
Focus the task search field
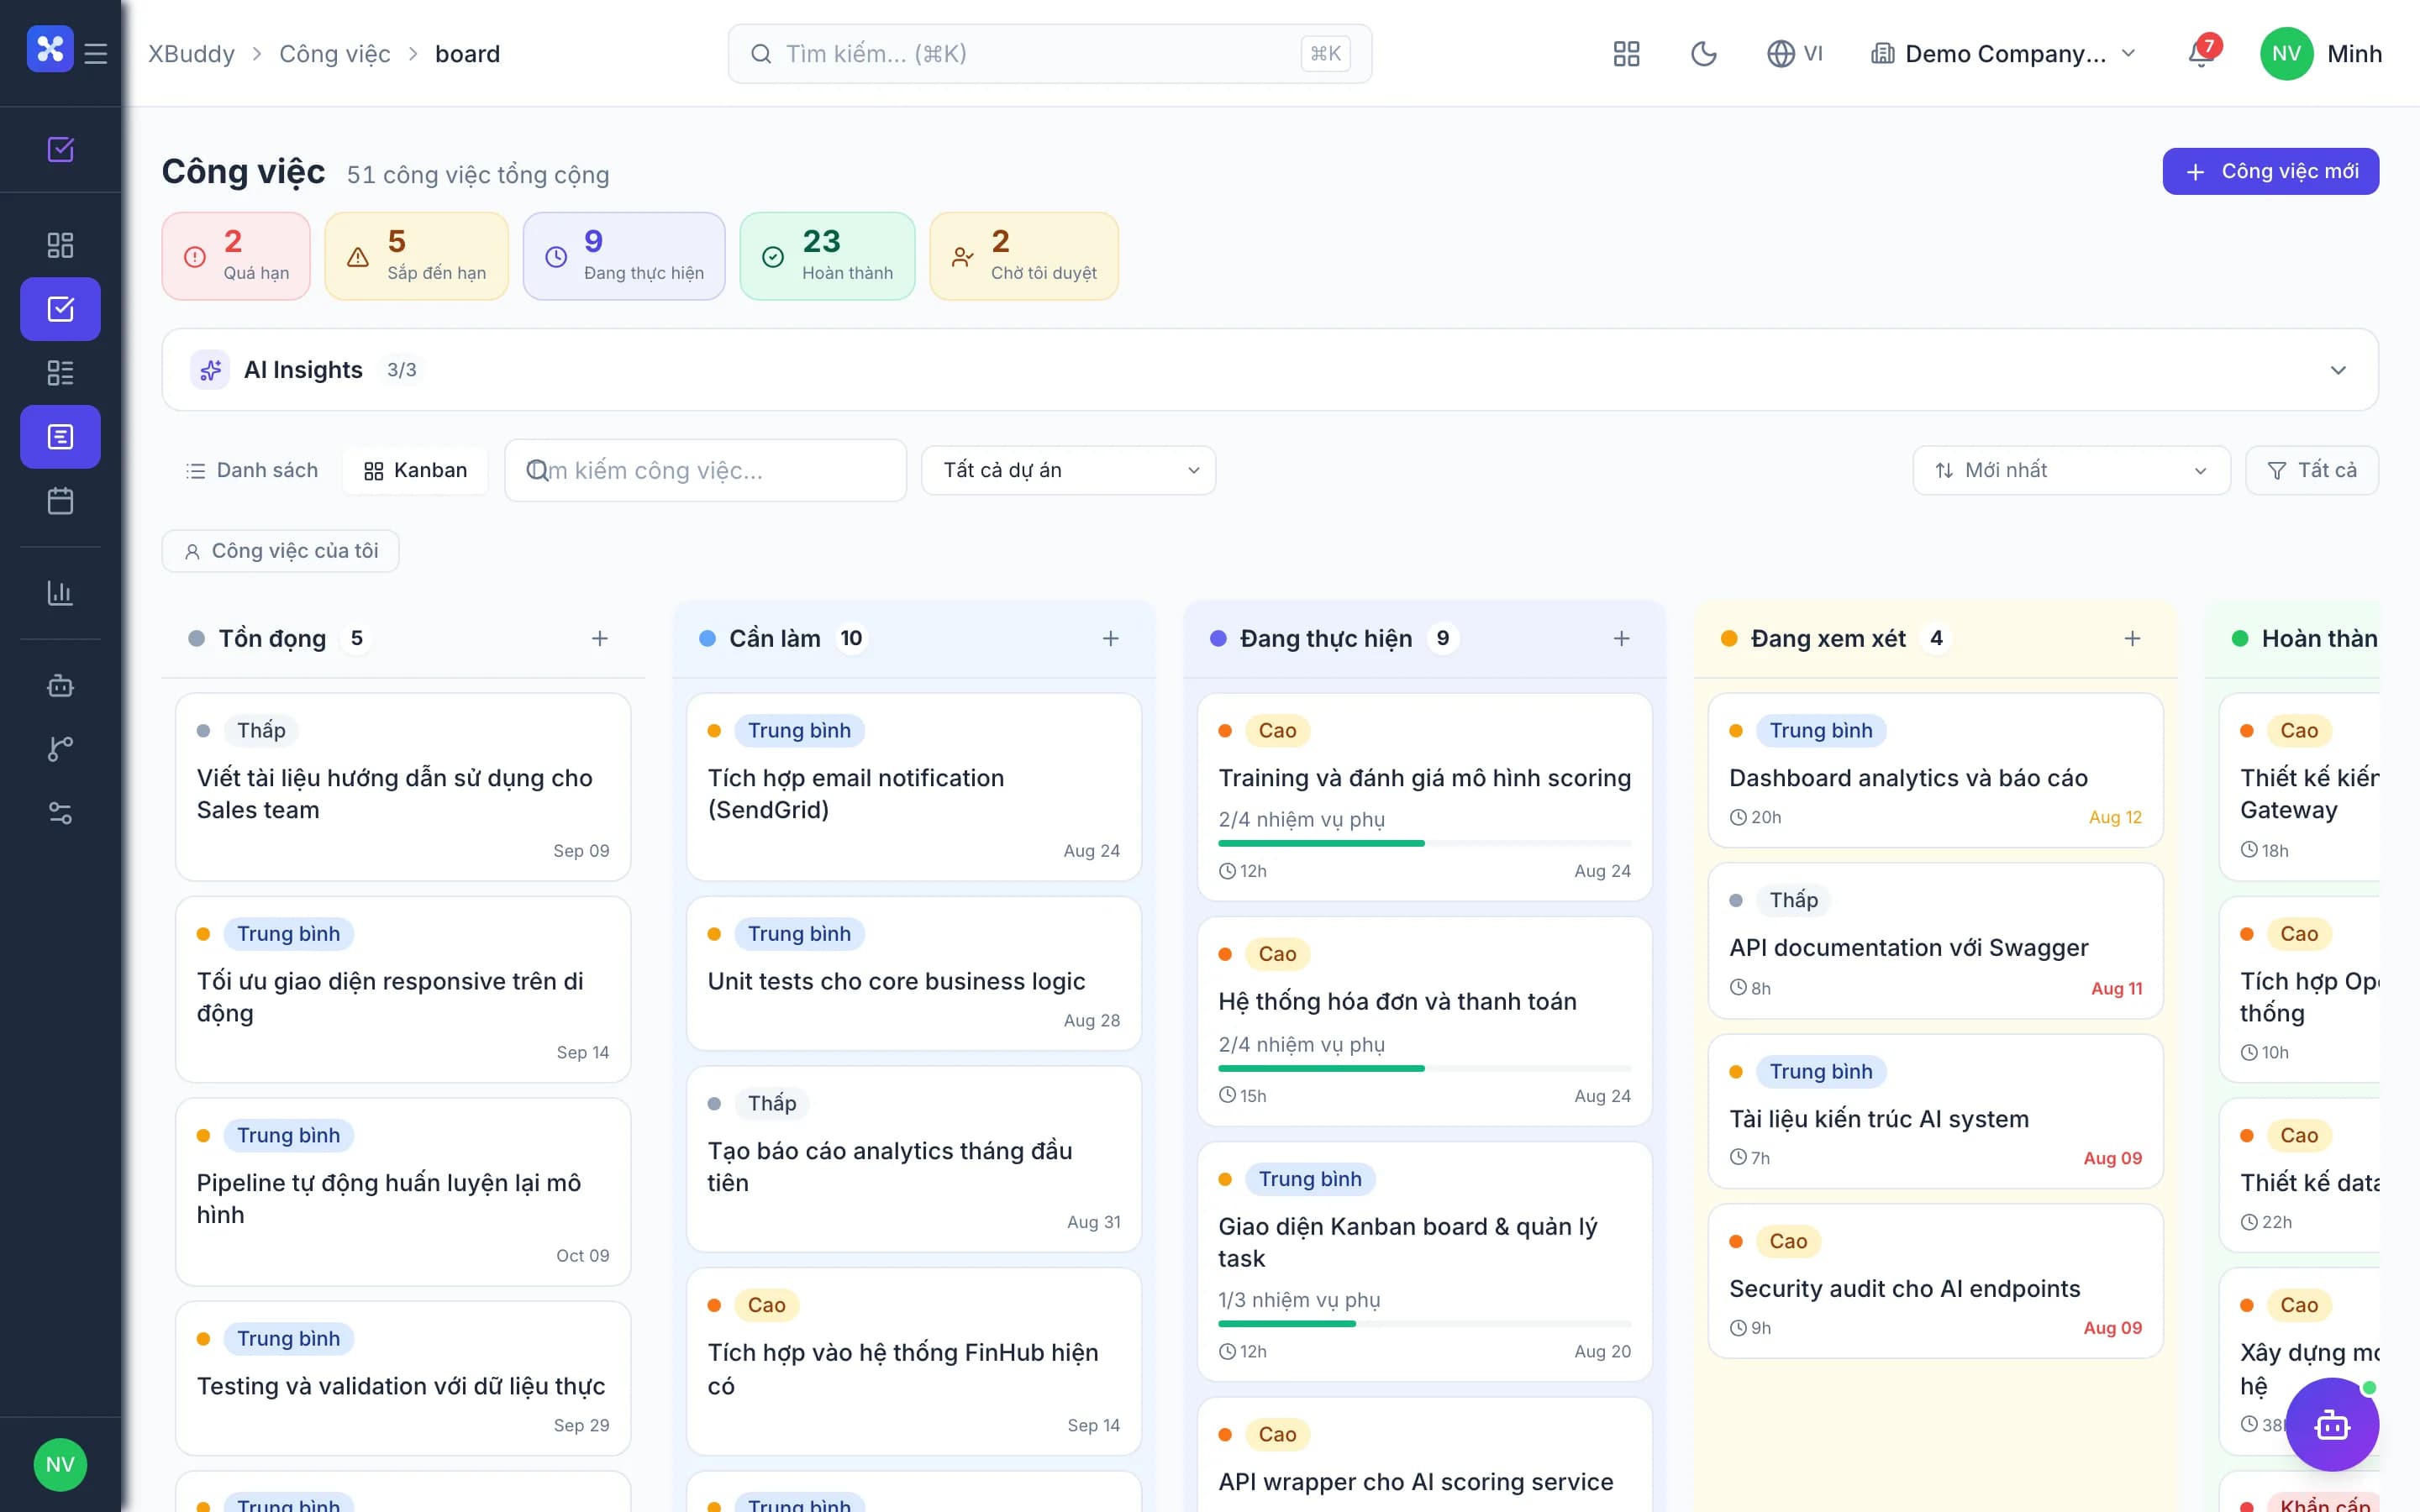pyautogui.click(x=705, y=470)
